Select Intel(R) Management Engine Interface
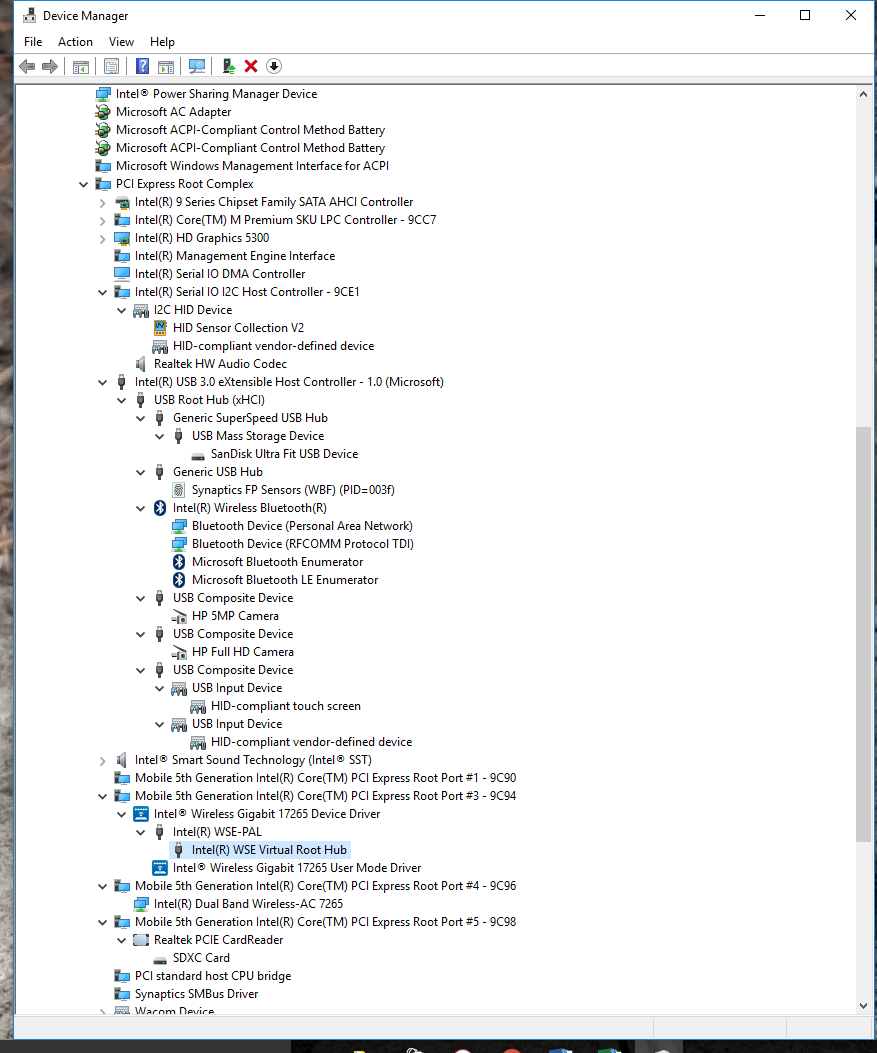 click(x=234, y=257)
